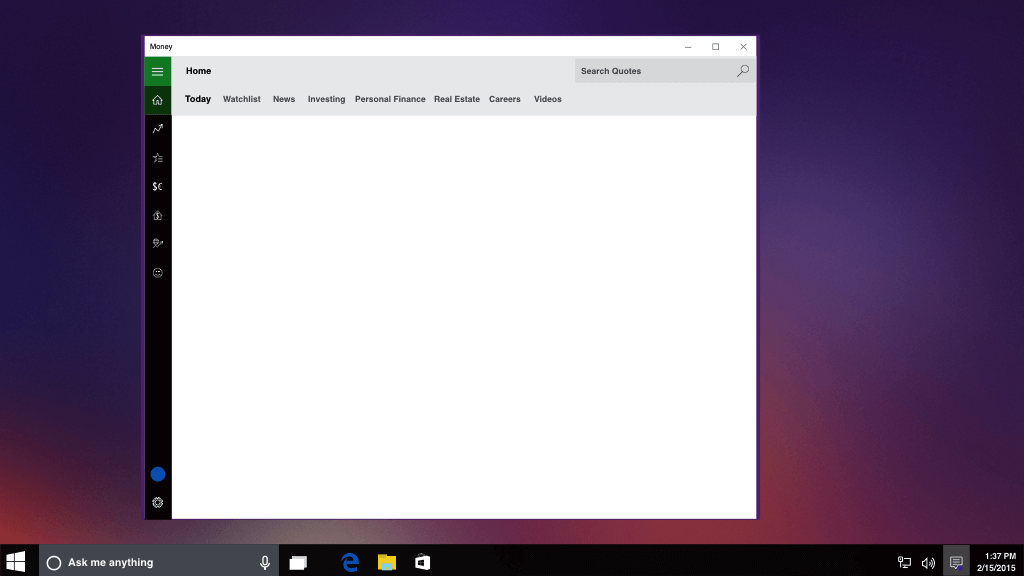Image resolution: width=1024 pixels, height=576 pixels.
Task: Open the Windows Start menu
Action: click(x=16, y=562)
